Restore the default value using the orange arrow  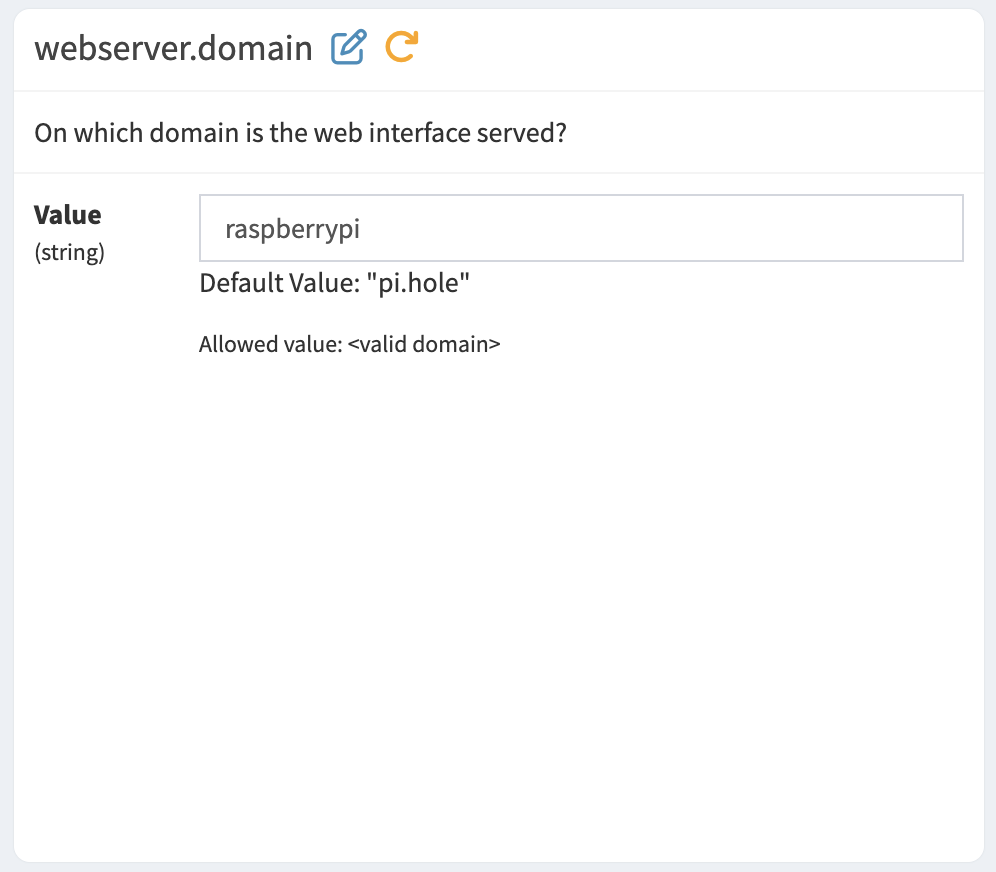(401, 47)
